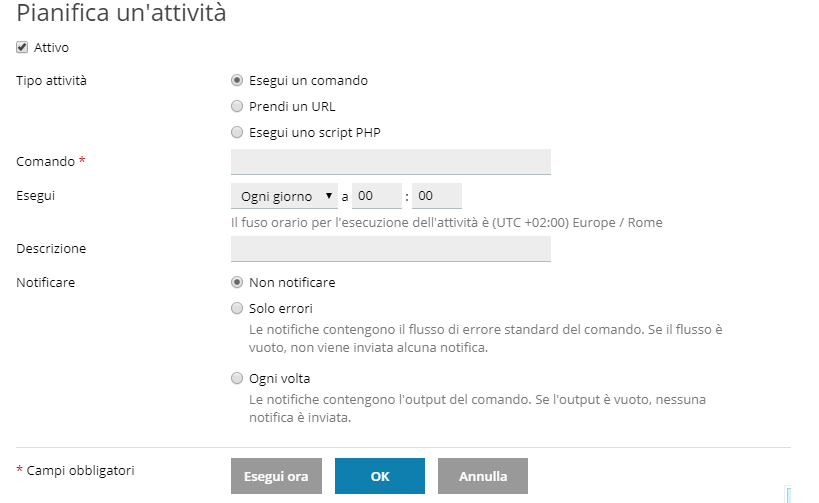Click the hour input field
Screen dimensions: 819x503
(x=376, y=196)
